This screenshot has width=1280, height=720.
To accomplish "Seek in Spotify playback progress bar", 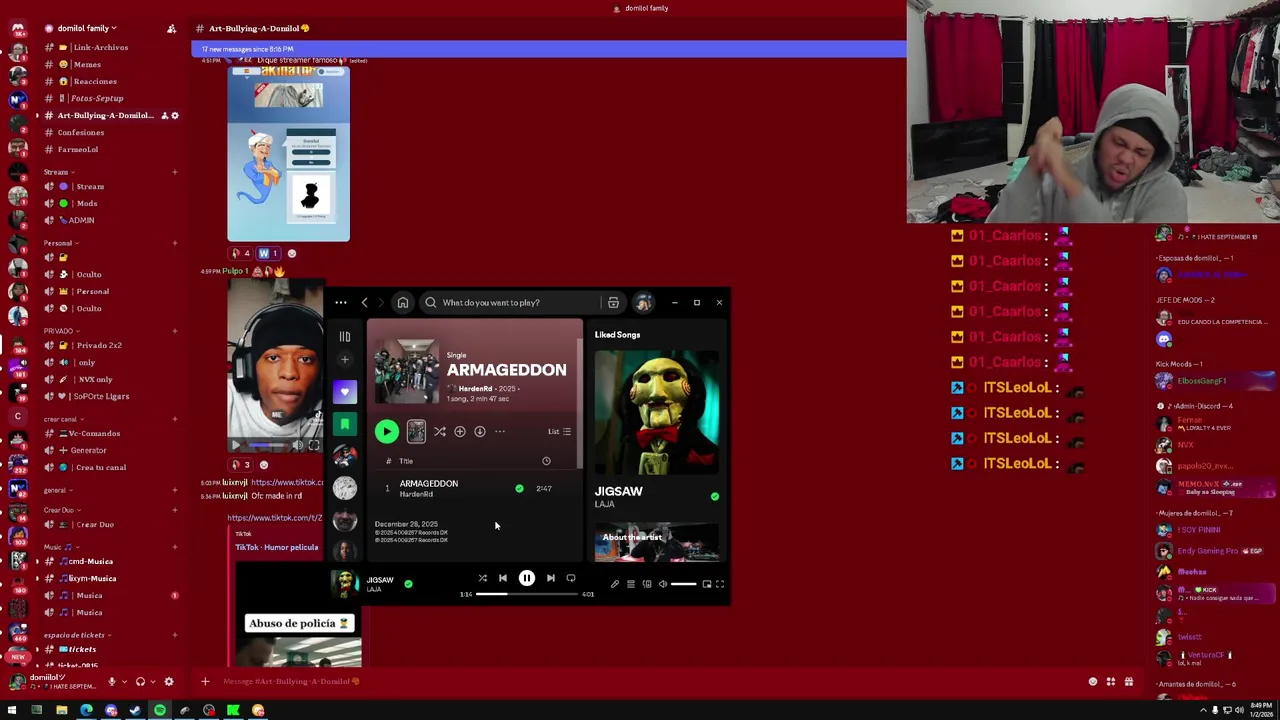I will click(x=527, y=594).
